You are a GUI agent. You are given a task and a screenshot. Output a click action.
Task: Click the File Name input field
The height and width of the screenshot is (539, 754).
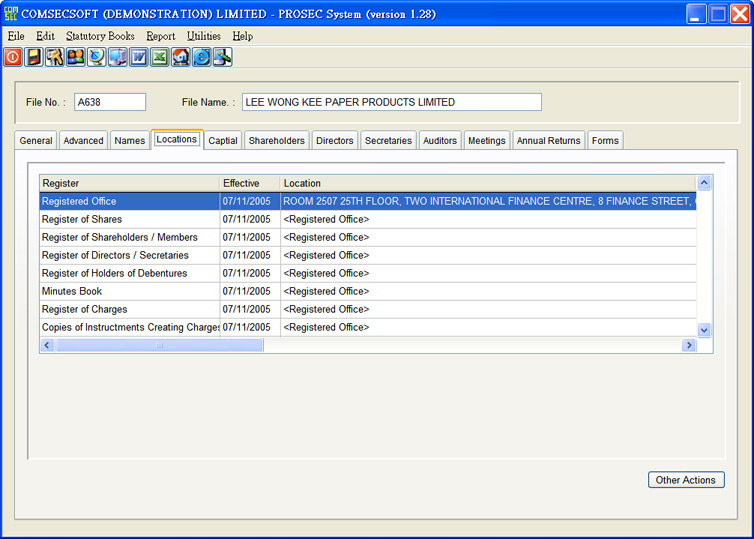click(x=391, y=102)
